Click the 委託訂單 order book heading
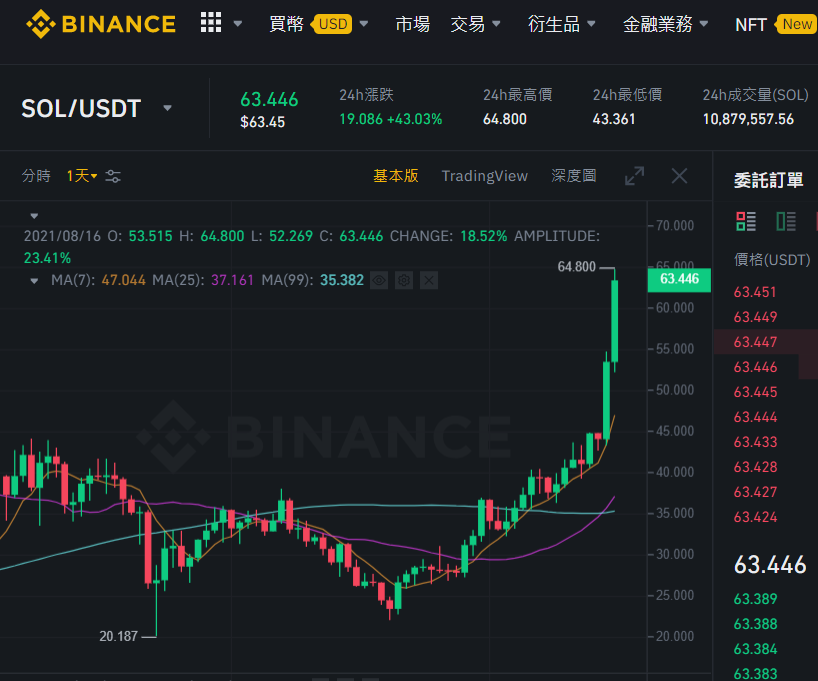Screen dimensions: 818x681 (768, 181)
